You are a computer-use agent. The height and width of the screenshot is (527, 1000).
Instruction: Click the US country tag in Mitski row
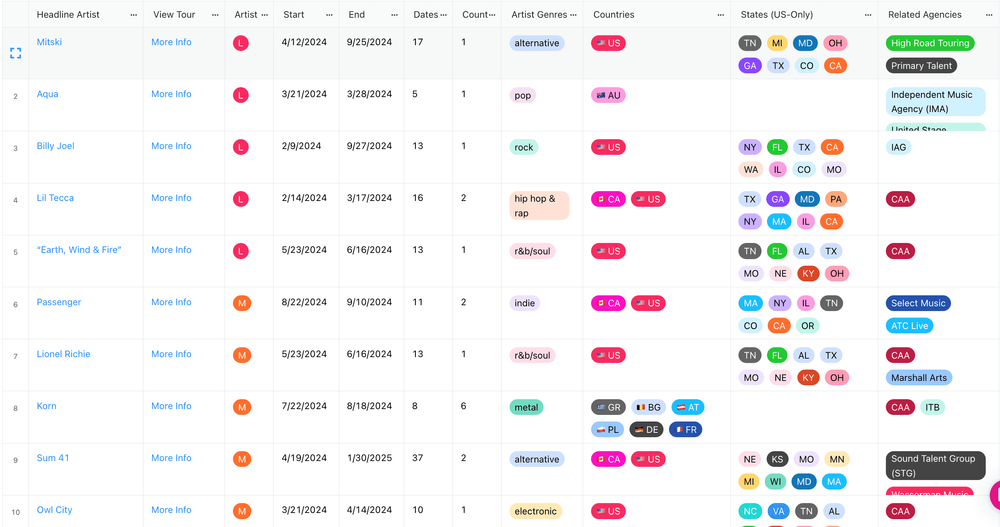608,43
